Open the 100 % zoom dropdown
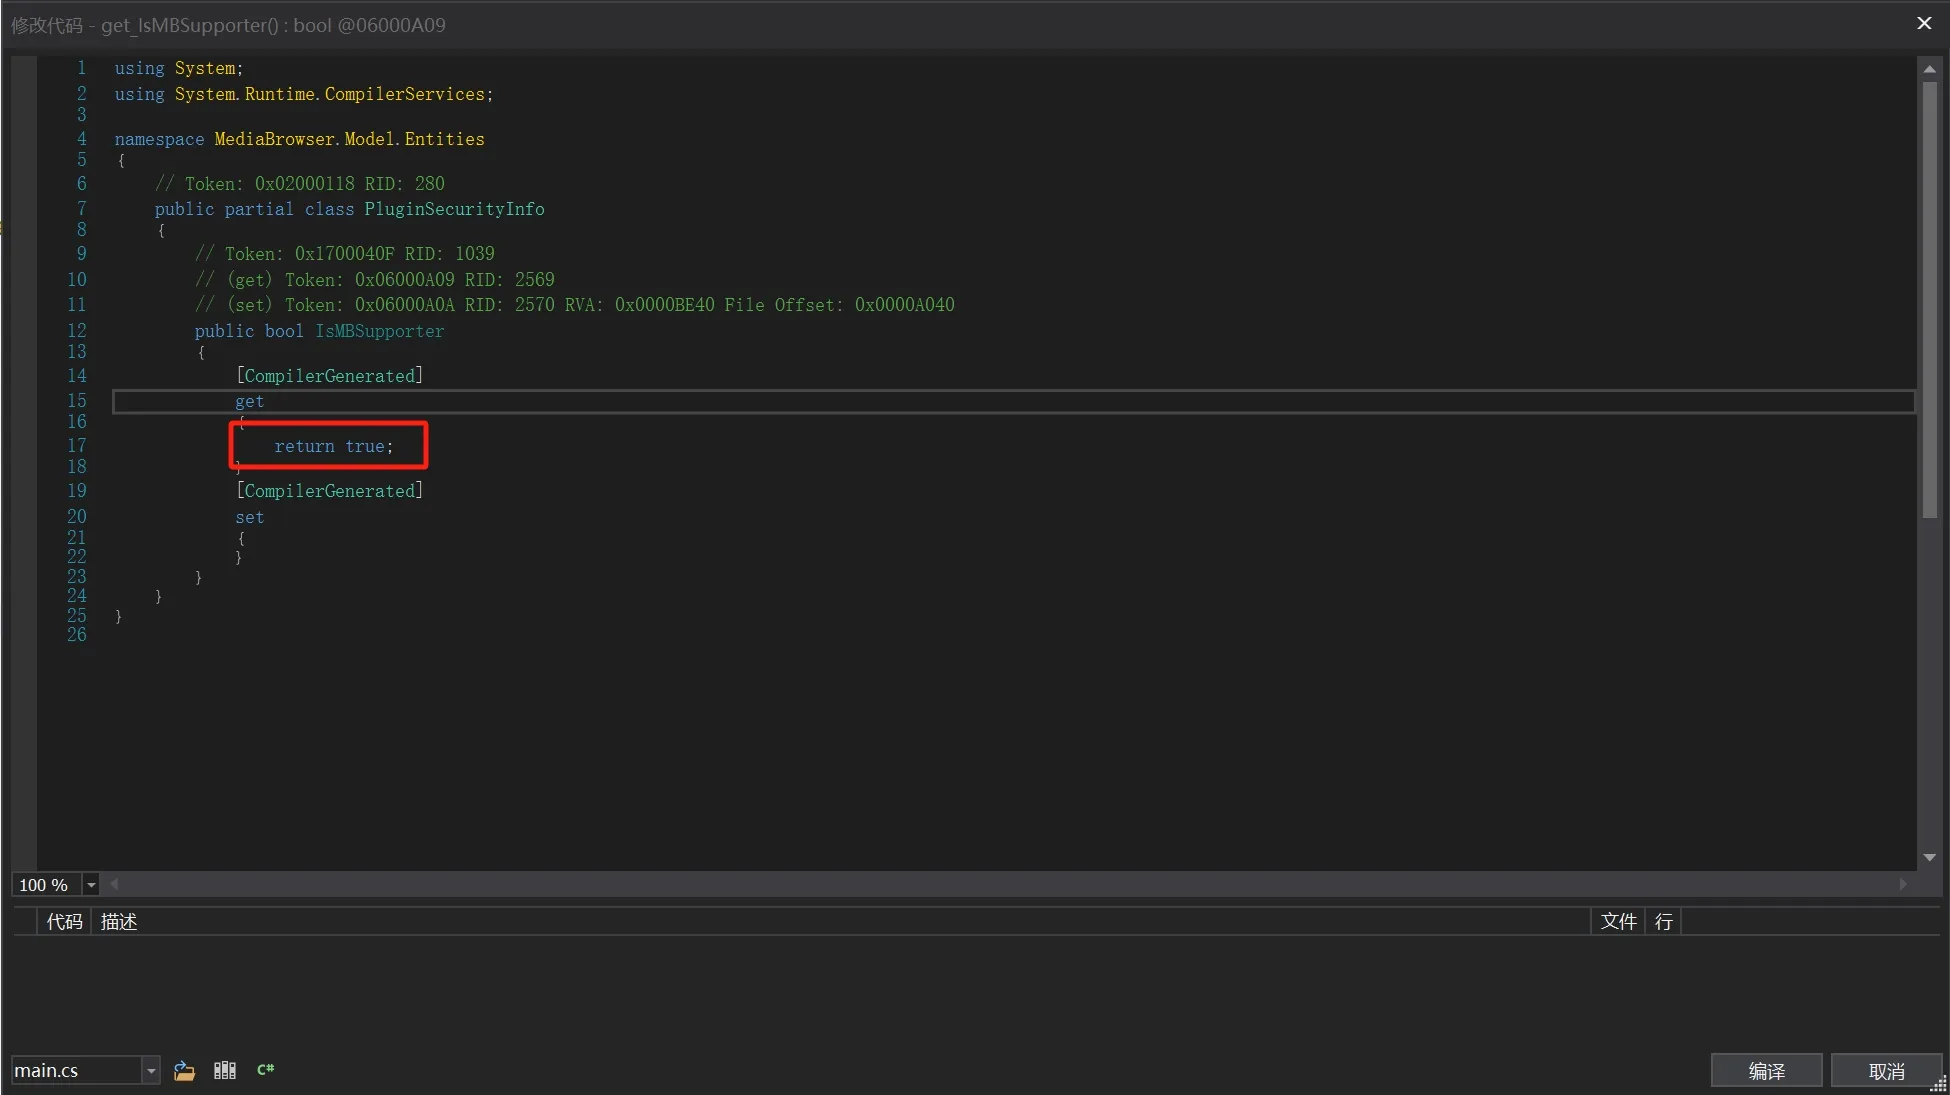Image resolution: width=1950 pixels, height=1095 pixels. pyautogui.click(x=91, y=885)
